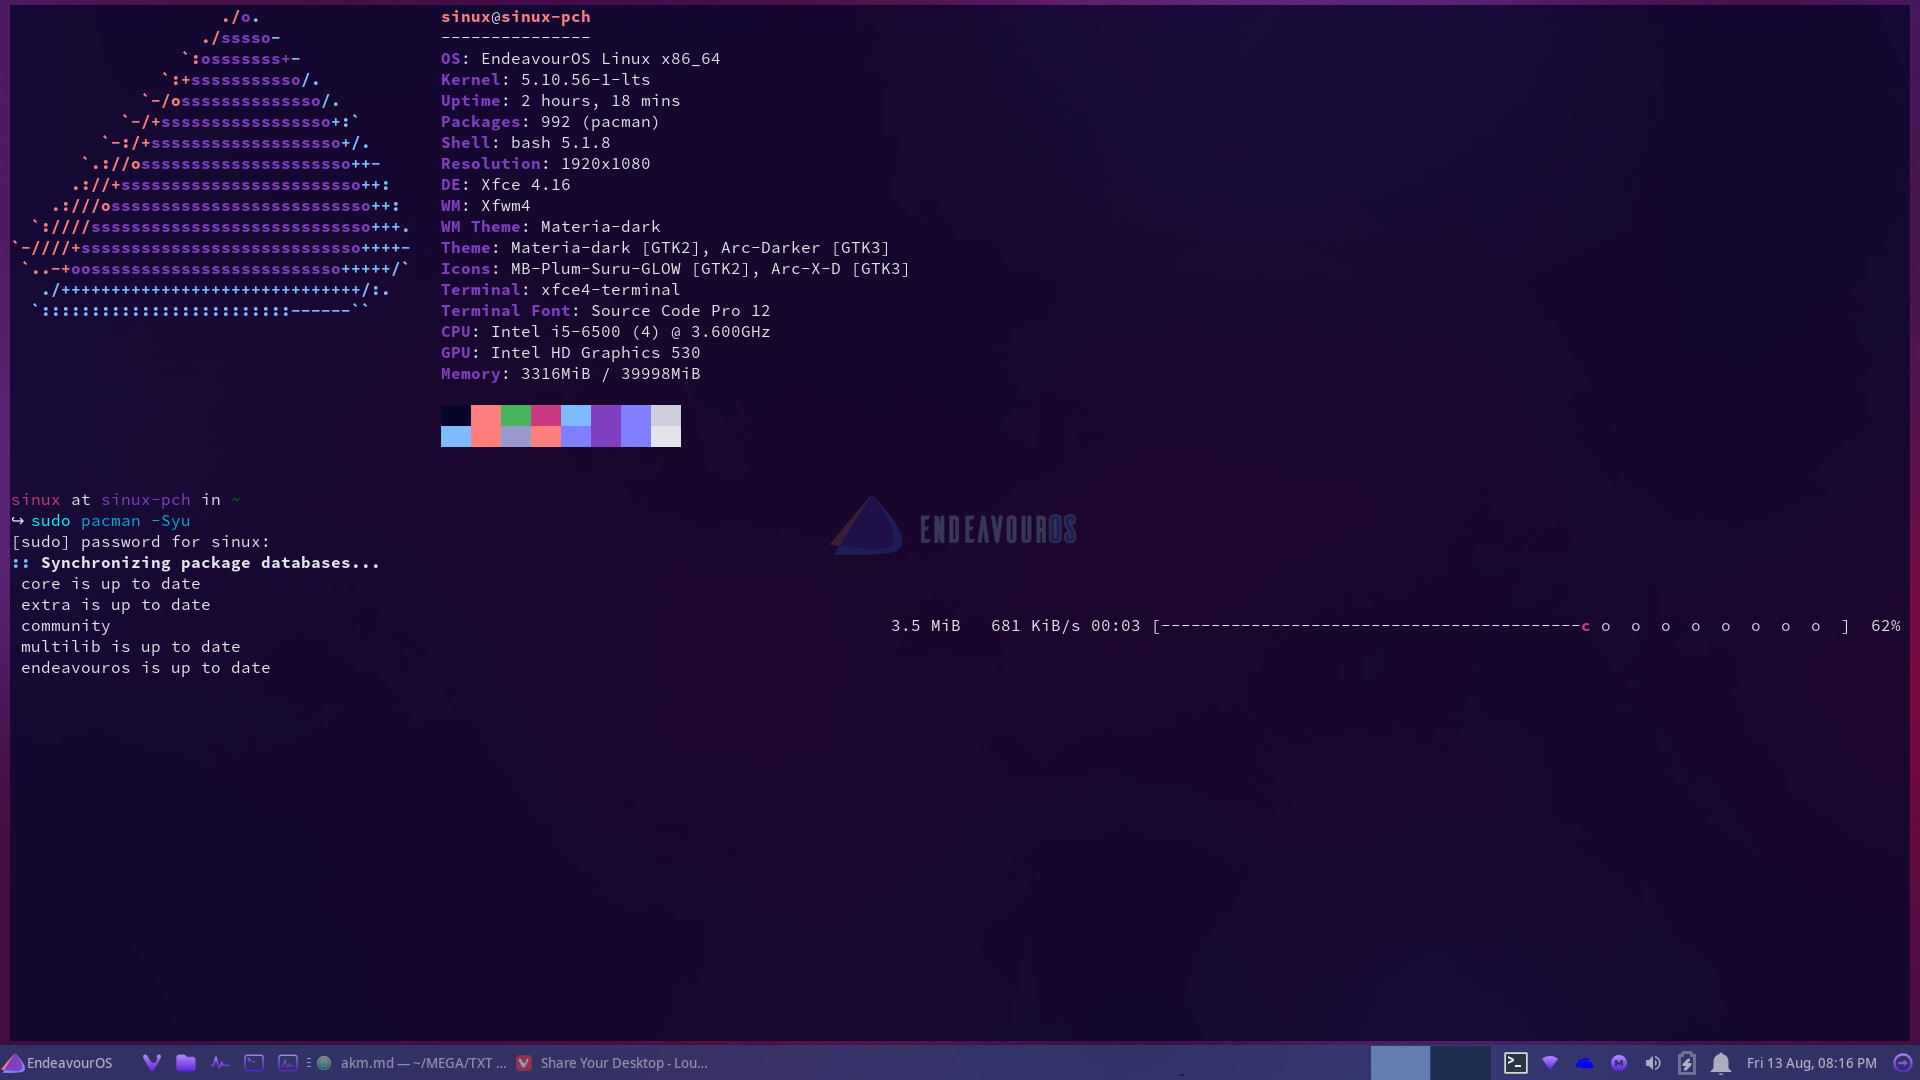The image size is (1920, 1080).
Task: Open the blue cloud sync tray icon
Action: tap(1585, 1063)
